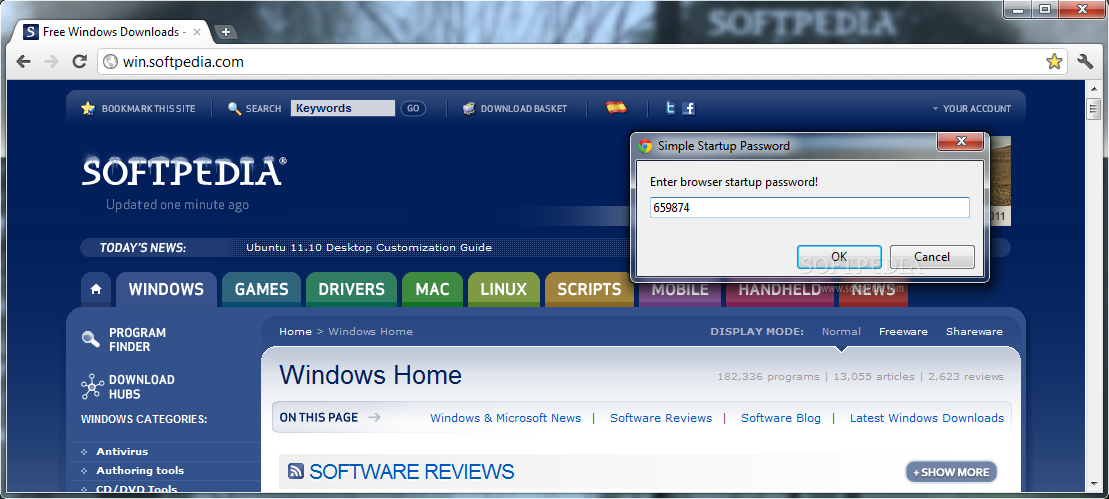Image resolution: width=1109 pixels, height=499 pixels.
Task: Click the Download Basket text
Action: point(524,108)
